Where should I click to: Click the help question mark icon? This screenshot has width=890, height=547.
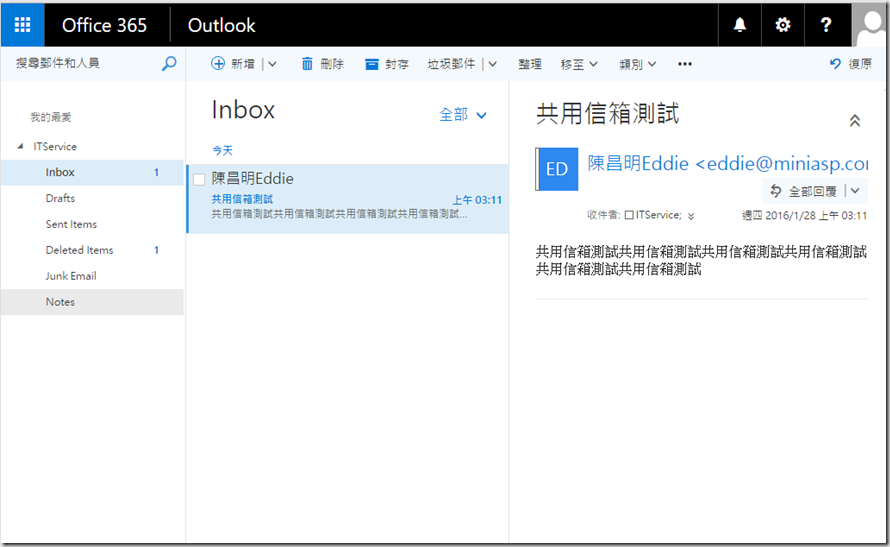tap(825, 25)
